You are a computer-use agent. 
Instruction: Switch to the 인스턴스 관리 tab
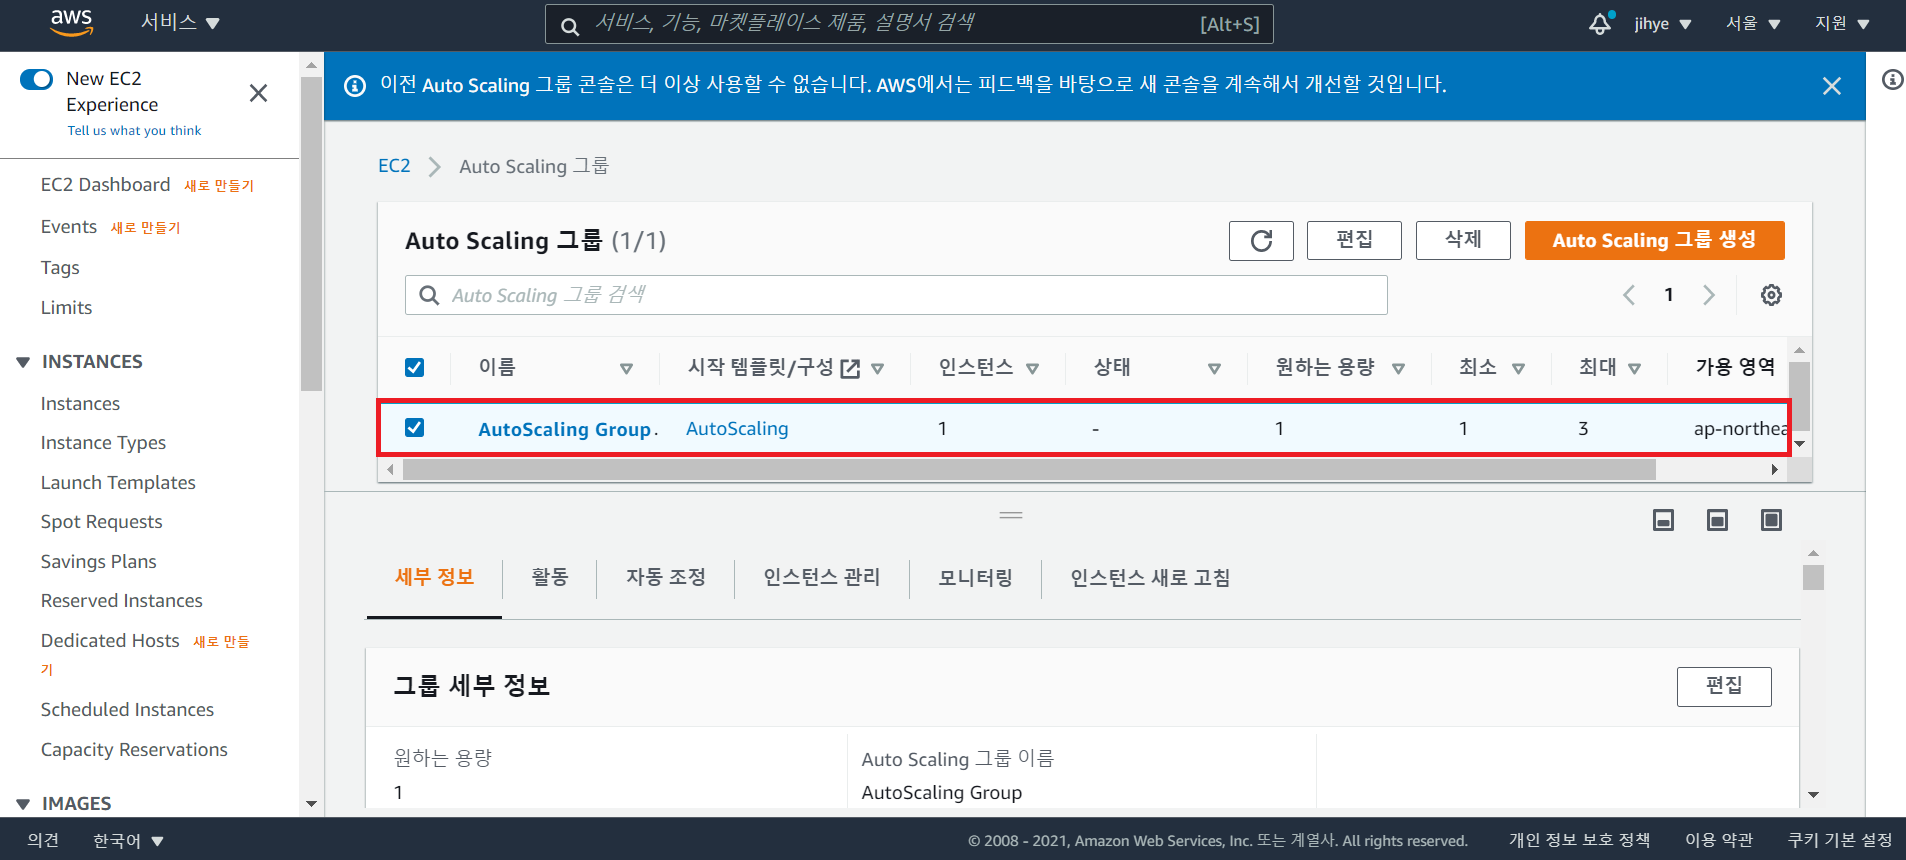(821, 578)
